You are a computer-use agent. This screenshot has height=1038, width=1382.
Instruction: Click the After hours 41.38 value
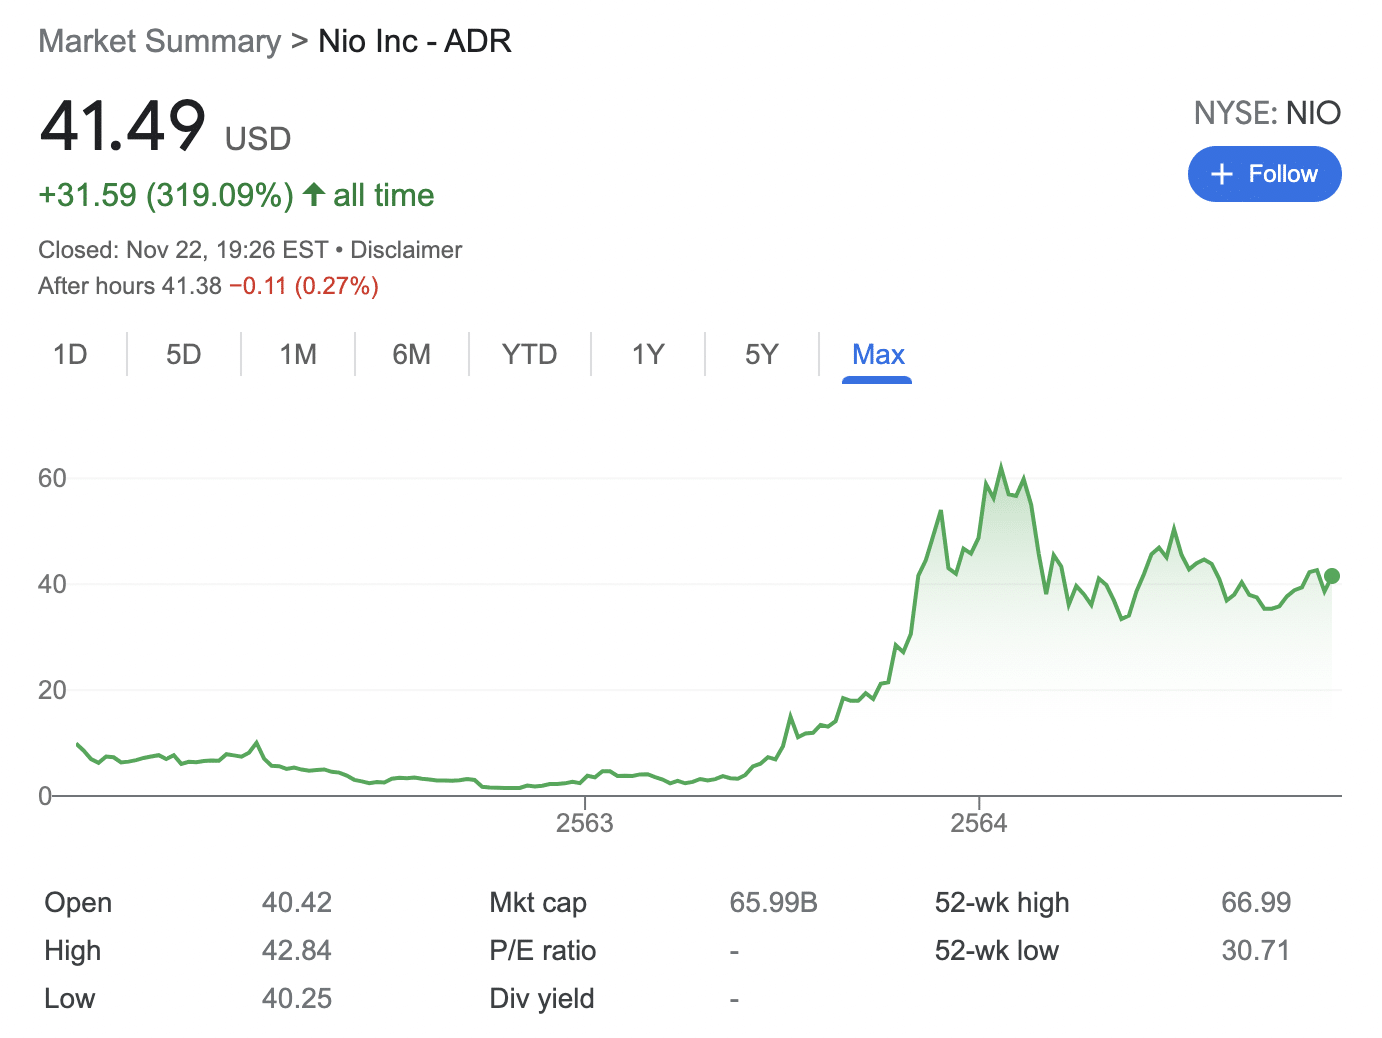191,286
